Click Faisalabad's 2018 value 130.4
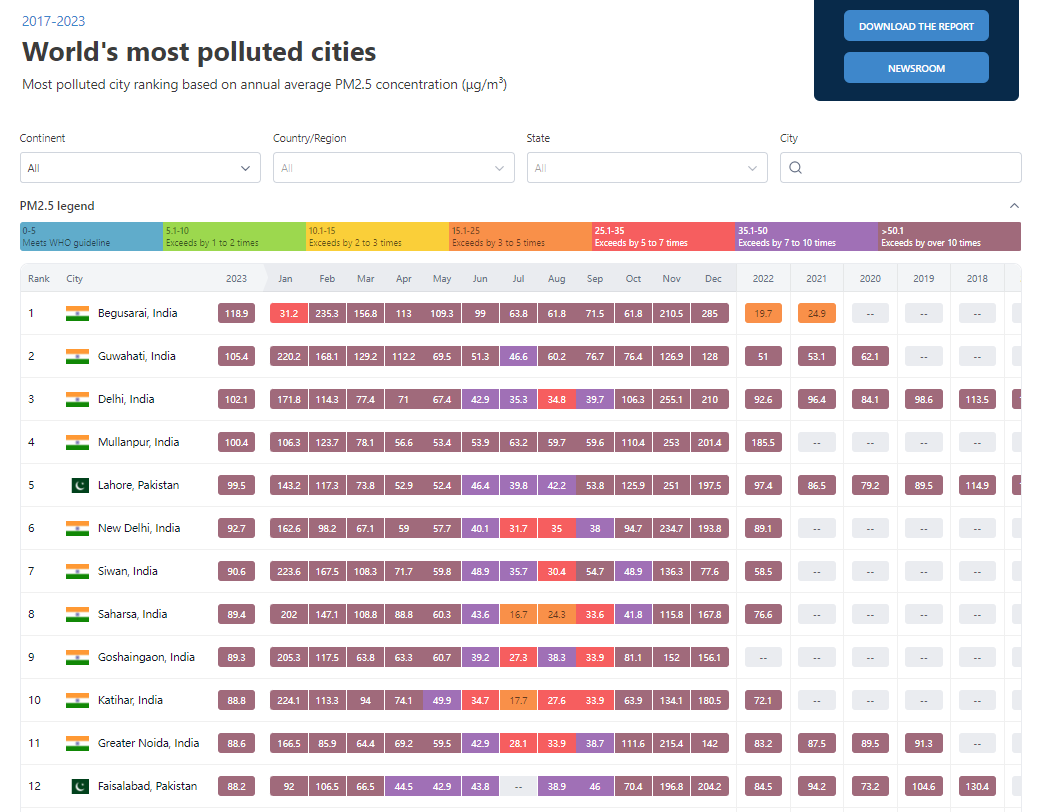 coord(977,787)
